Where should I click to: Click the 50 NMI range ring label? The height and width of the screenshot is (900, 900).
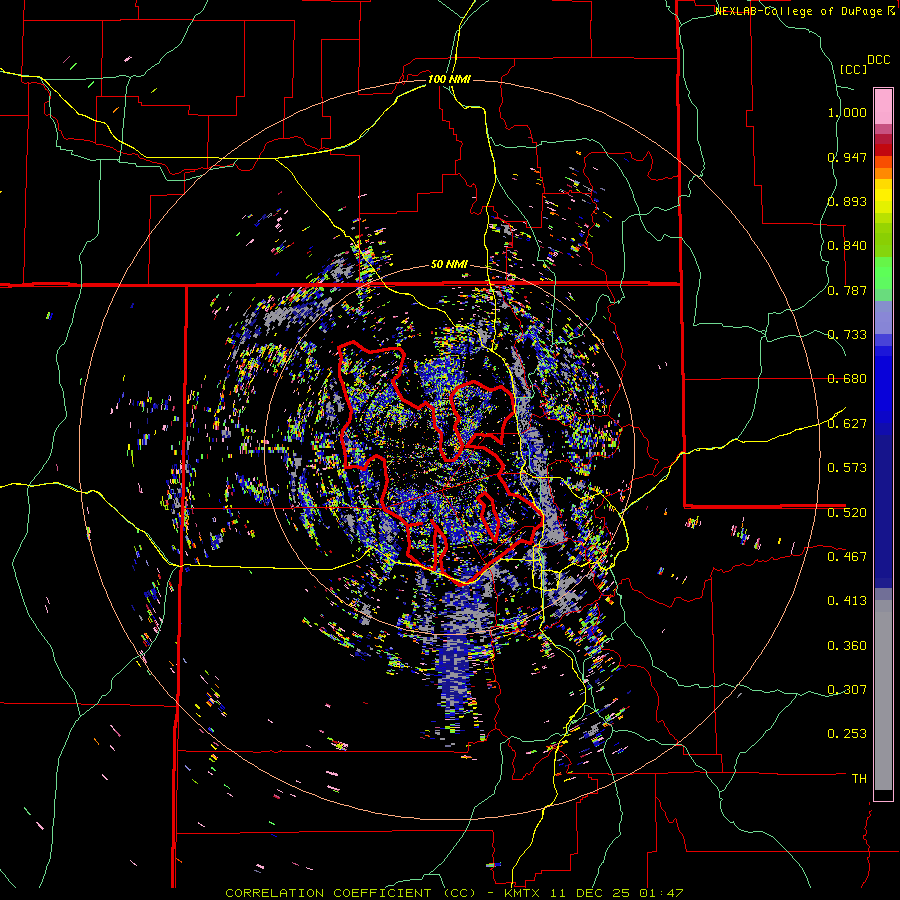(x=449, y=265)
